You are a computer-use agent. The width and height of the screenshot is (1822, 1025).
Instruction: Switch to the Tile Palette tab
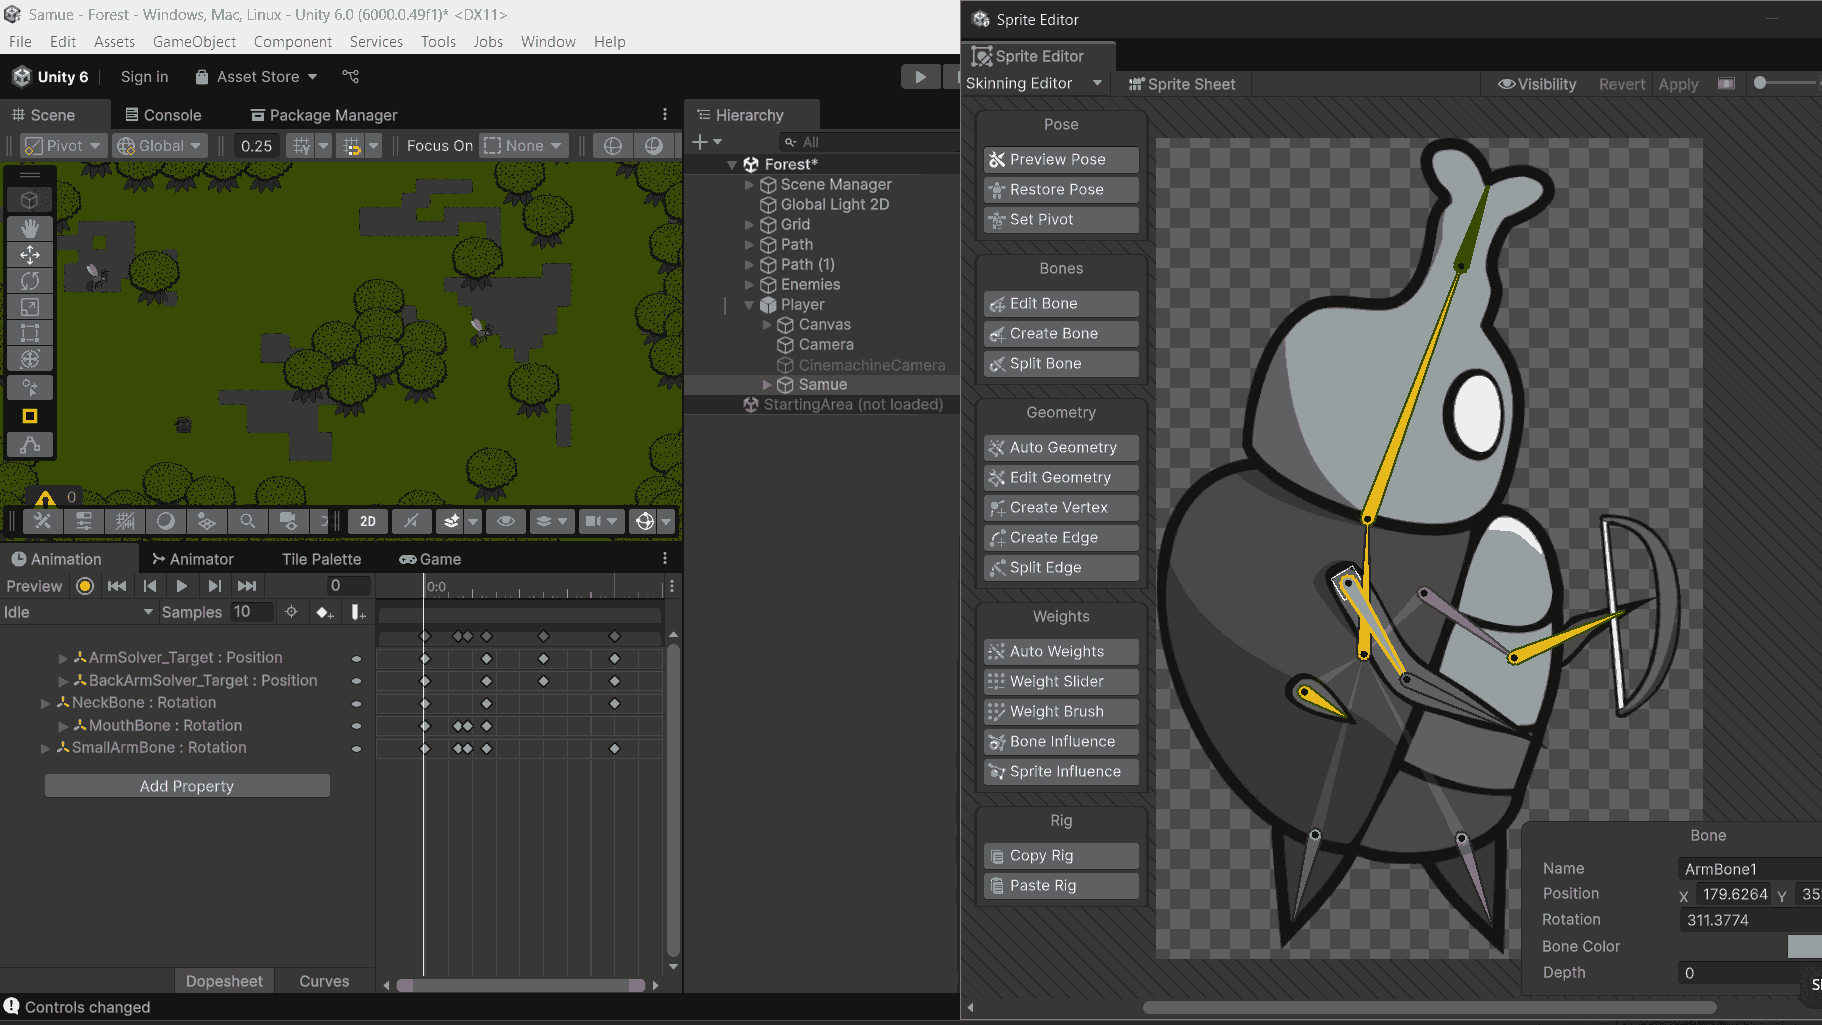[x=321, y=559]
